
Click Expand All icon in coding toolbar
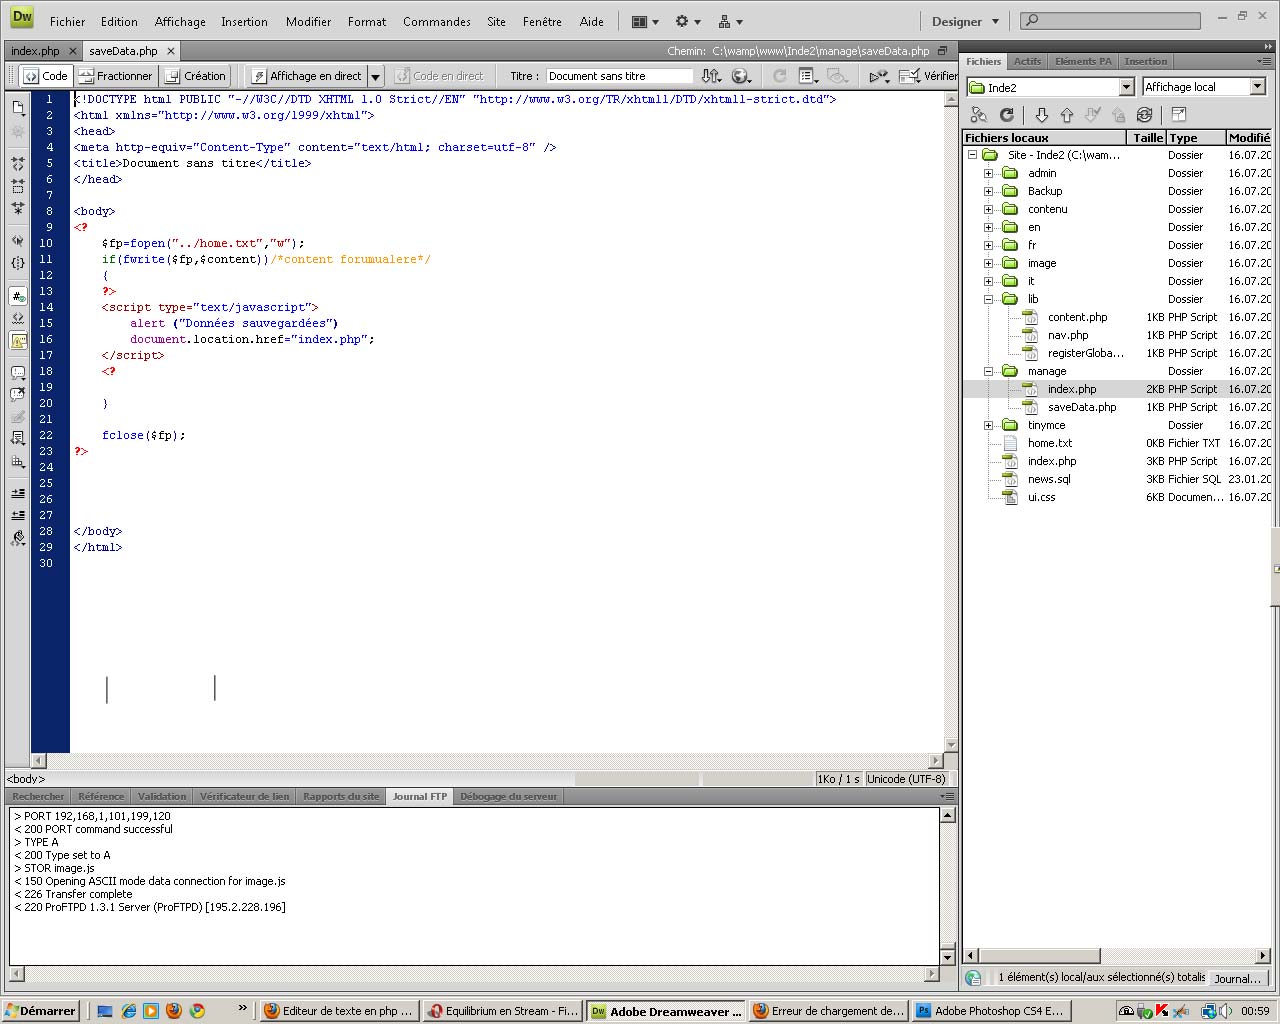click(x=18, y=208)
